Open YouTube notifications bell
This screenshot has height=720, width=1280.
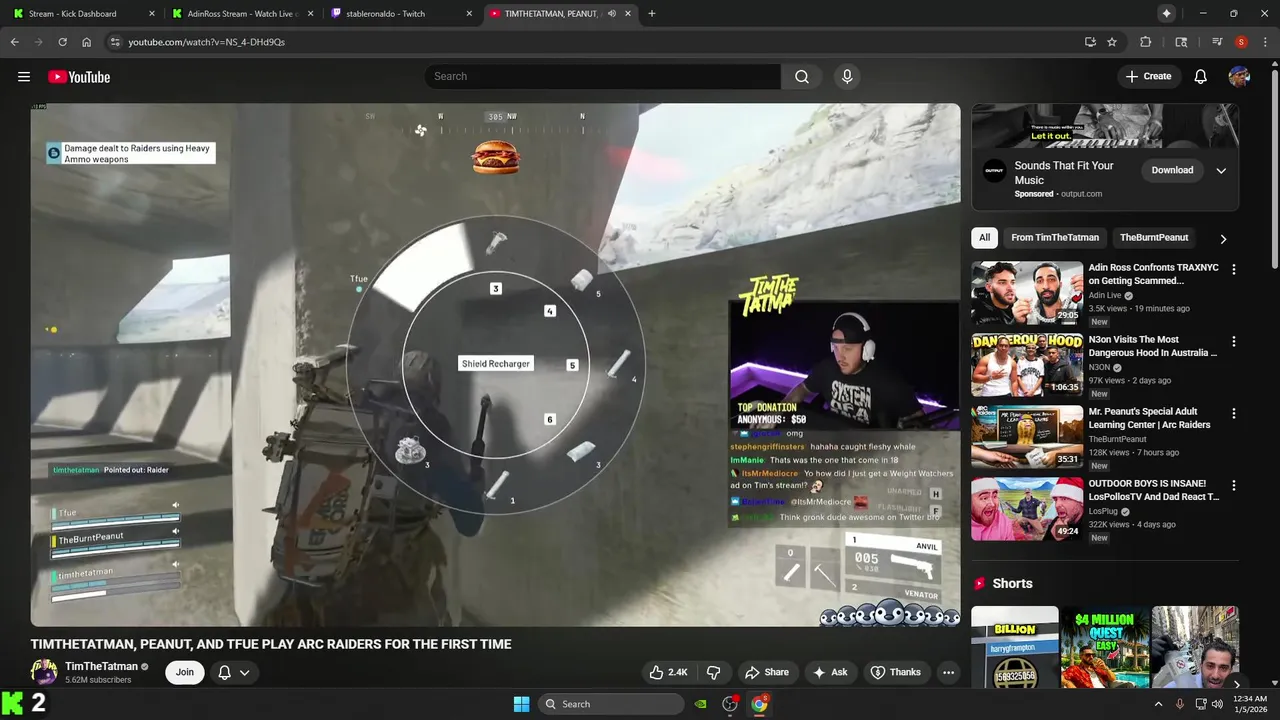tap(1201, 77)
